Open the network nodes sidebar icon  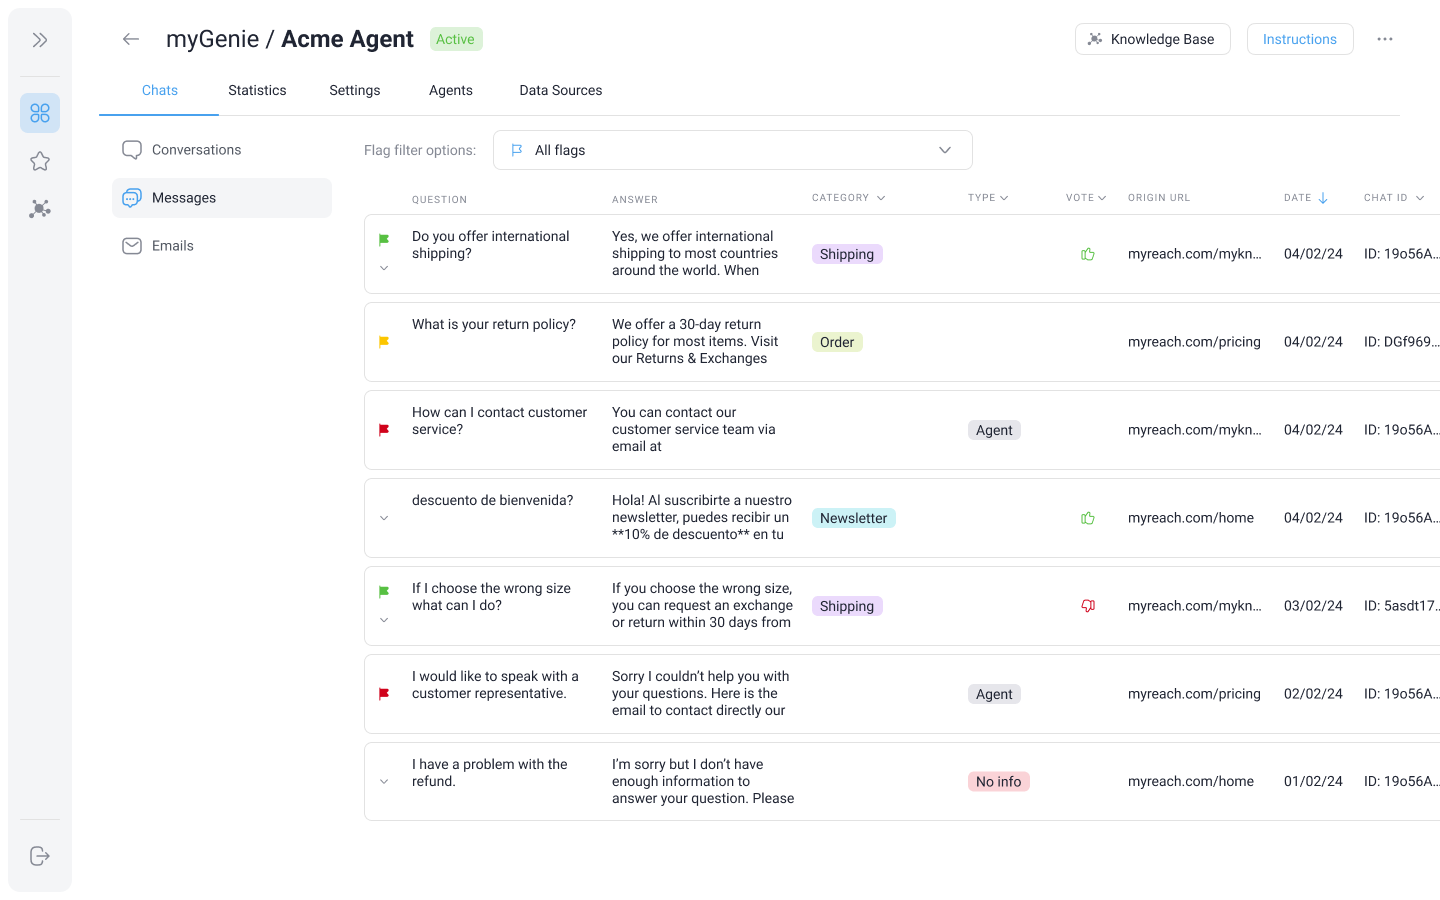point(40,209)
